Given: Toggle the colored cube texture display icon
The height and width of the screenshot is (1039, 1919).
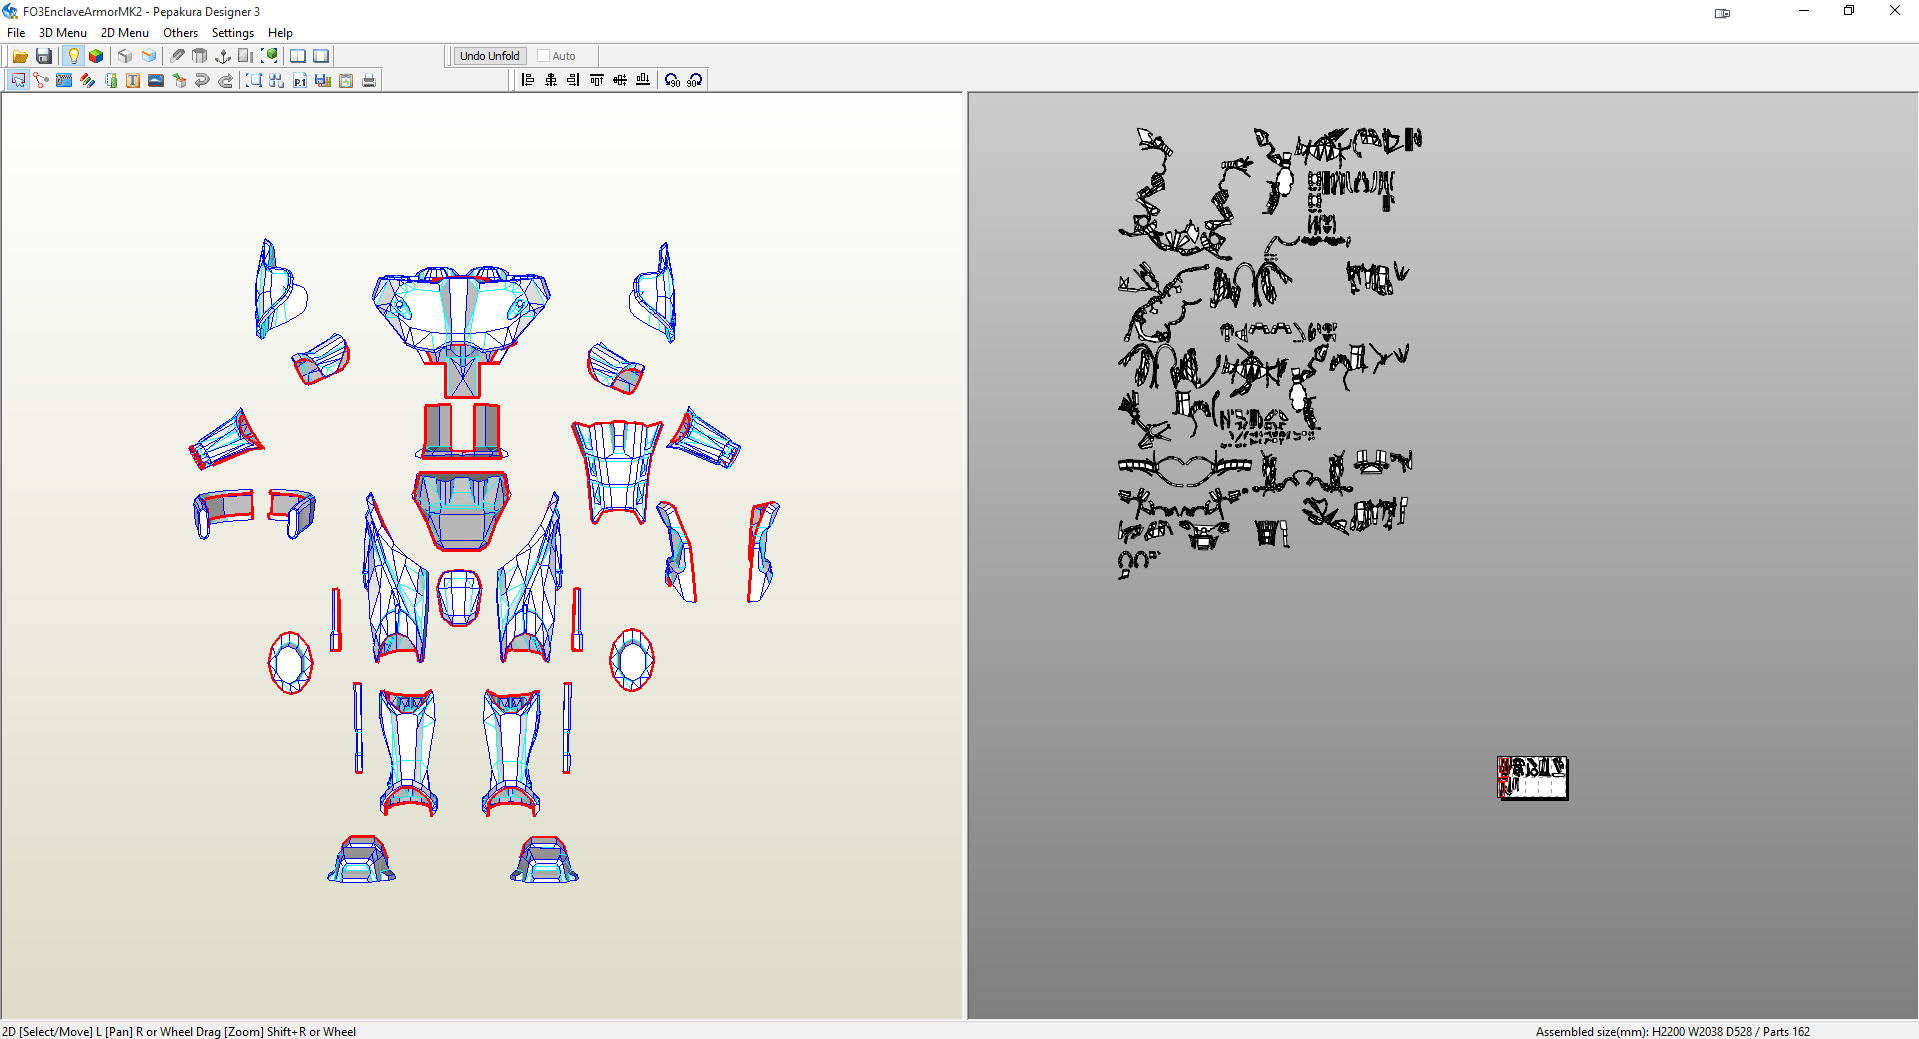Looking at the screenshot, I should click(x=96, y=56).
